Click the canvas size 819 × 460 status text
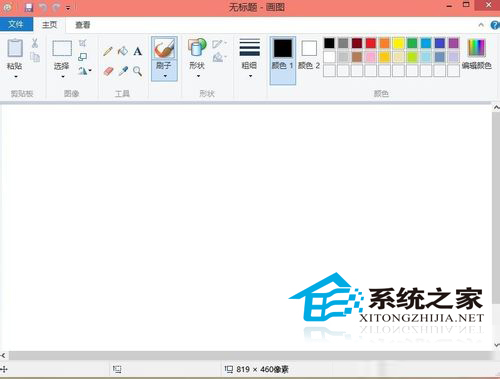The width and height of the screenshot is (500, 379). pyautogui.click(x=262, y=369)
